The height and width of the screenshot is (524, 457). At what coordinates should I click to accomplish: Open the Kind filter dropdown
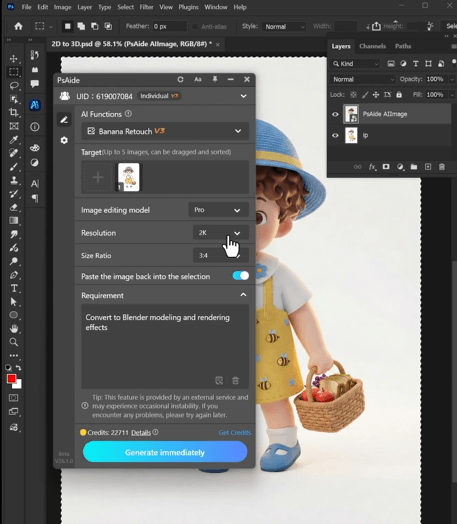click(x=355, y=63)
